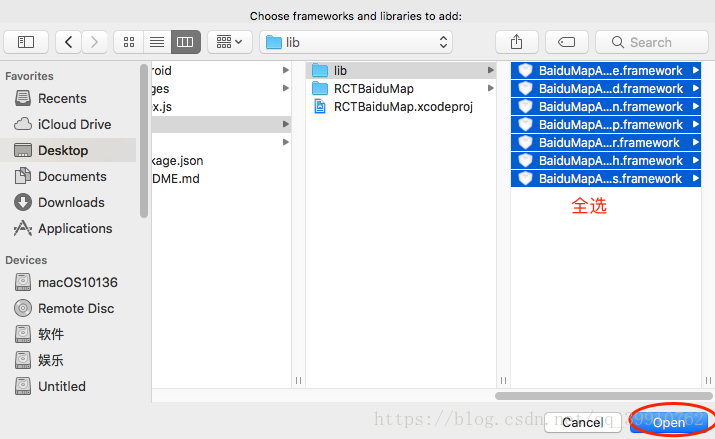
Task: Click shield icon of BaiduMapA...r.framework
Action: tap(525, 143)
